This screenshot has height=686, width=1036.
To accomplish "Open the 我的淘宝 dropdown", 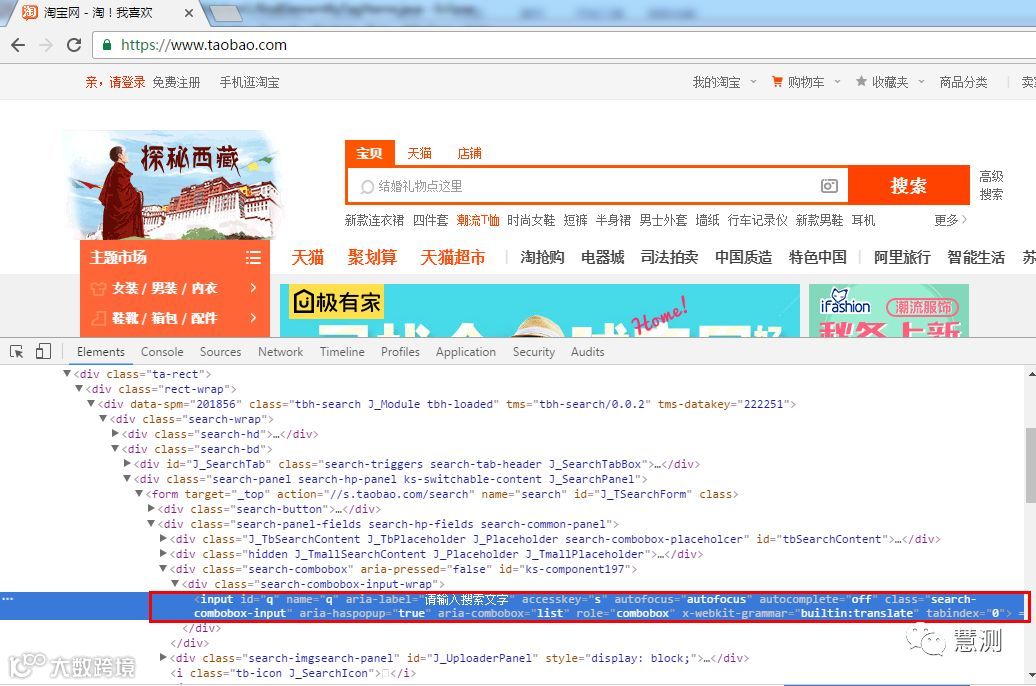I will pos(723,82).
